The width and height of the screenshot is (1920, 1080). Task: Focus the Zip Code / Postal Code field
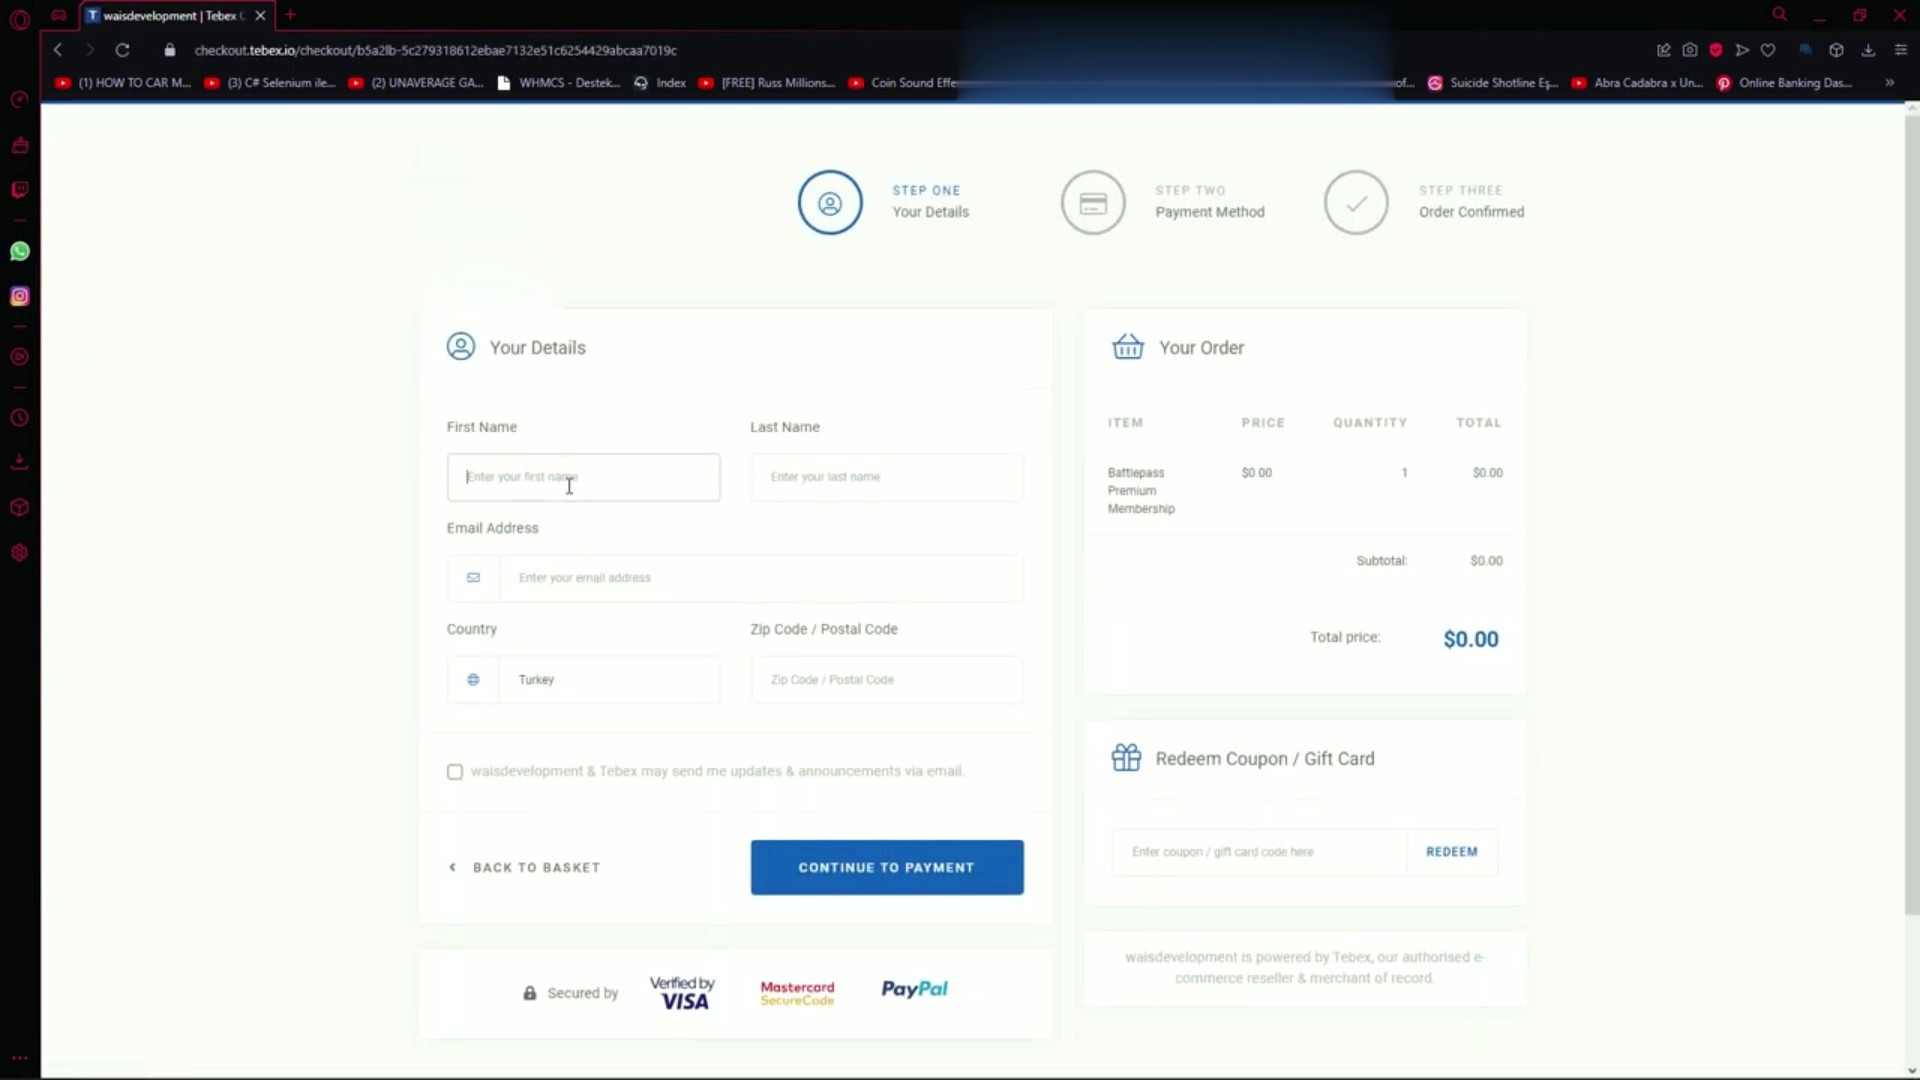(887, 680)
